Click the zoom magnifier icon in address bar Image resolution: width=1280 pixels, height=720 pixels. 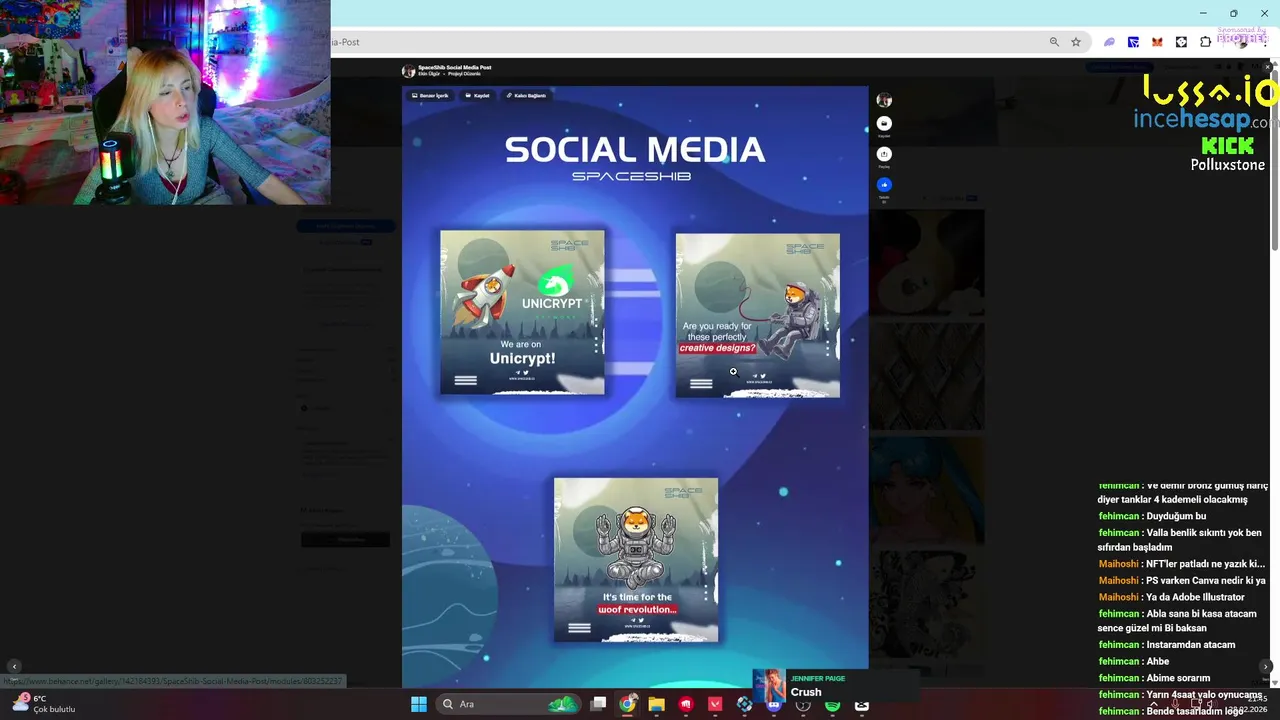[1054, 42]
